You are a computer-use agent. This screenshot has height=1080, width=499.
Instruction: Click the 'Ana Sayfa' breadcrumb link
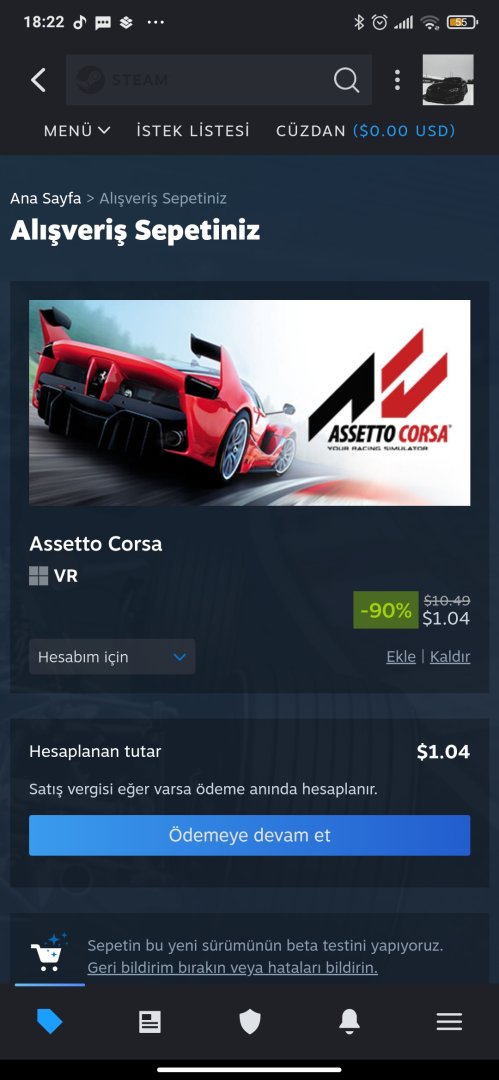pos(45,198)
